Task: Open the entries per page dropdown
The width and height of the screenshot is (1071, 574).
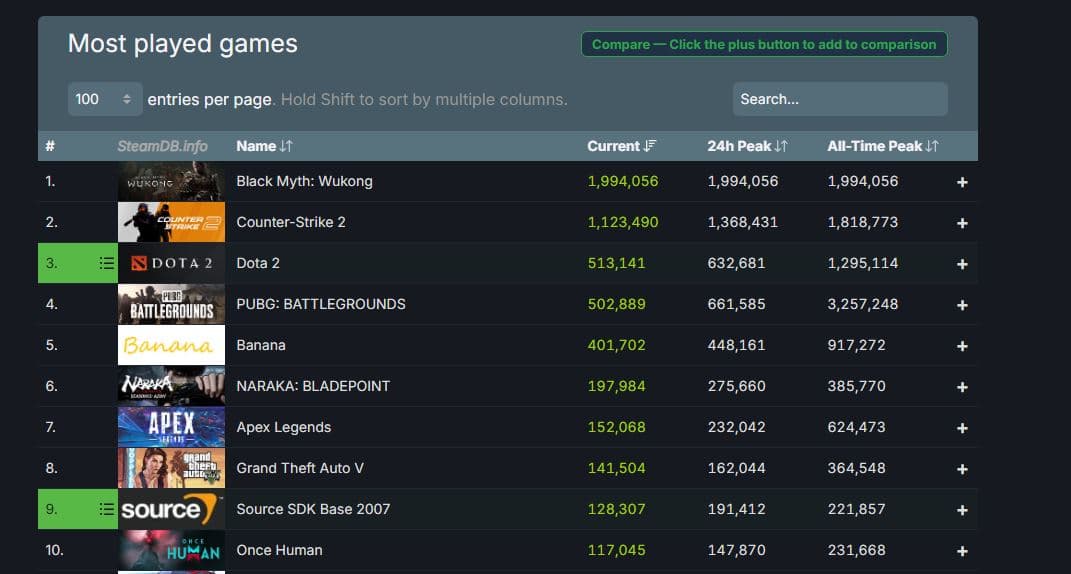Action: 105,99
